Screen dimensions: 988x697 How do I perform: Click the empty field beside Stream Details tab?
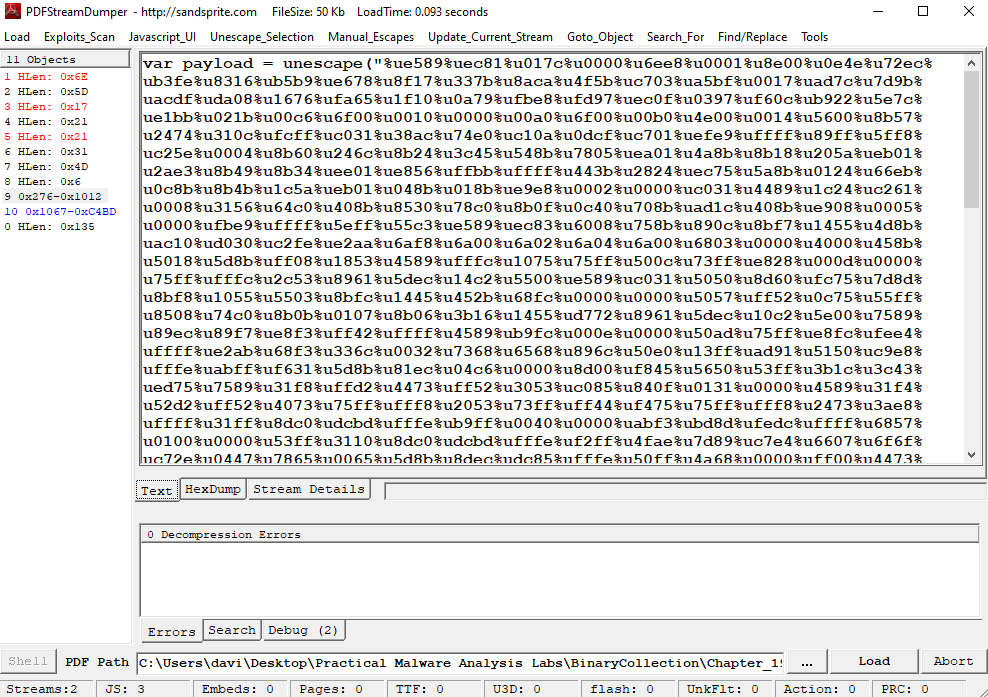click(x=686, y=492)
